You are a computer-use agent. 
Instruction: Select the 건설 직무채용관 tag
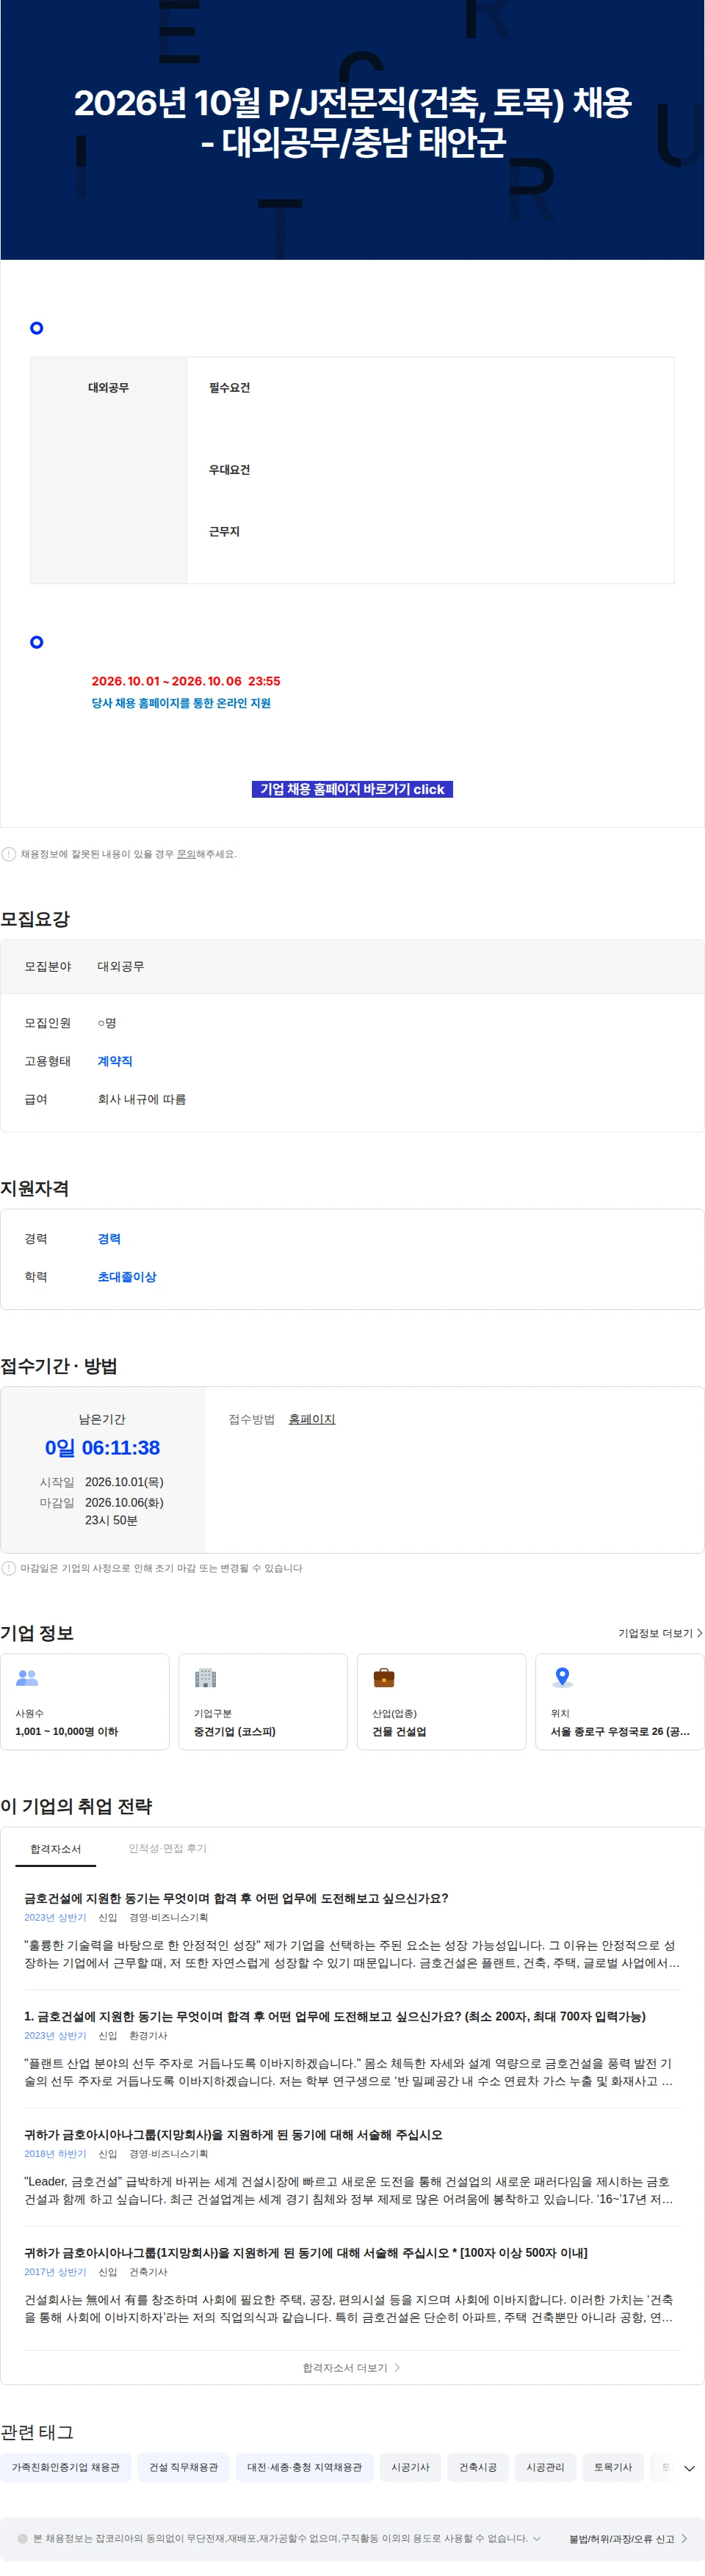coord(183,2467)
